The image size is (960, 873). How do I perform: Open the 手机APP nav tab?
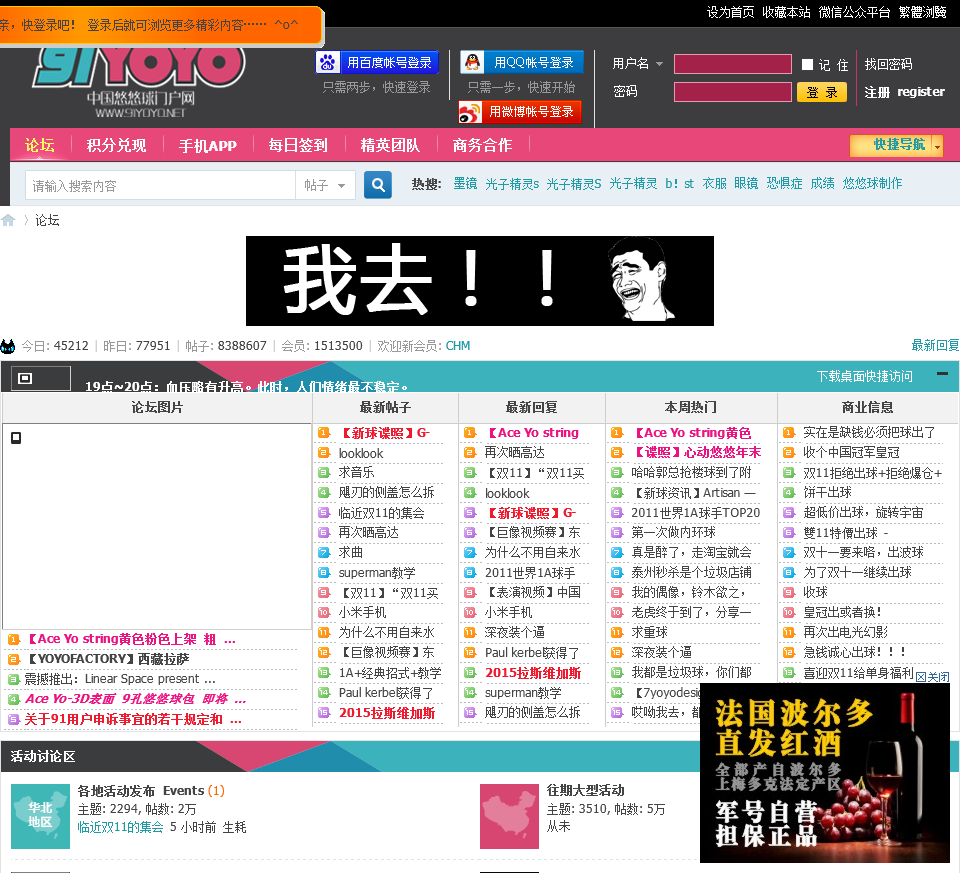(x=208, y=146)
